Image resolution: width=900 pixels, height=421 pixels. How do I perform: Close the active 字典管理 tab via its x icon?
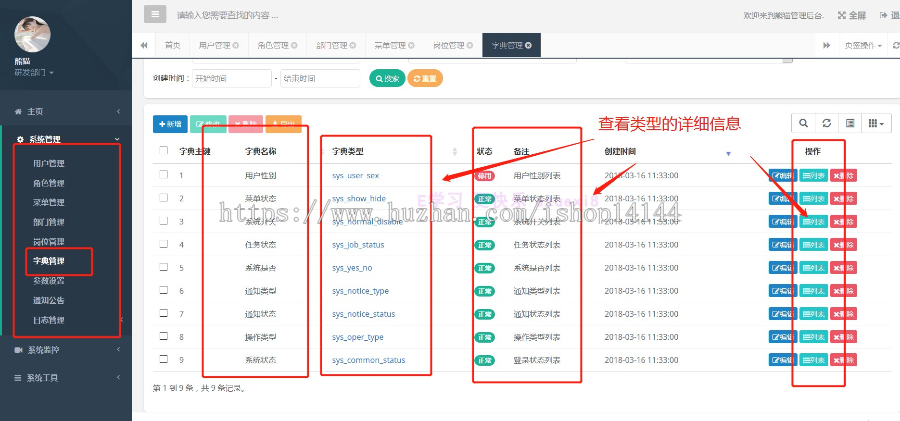click(528, 45)
